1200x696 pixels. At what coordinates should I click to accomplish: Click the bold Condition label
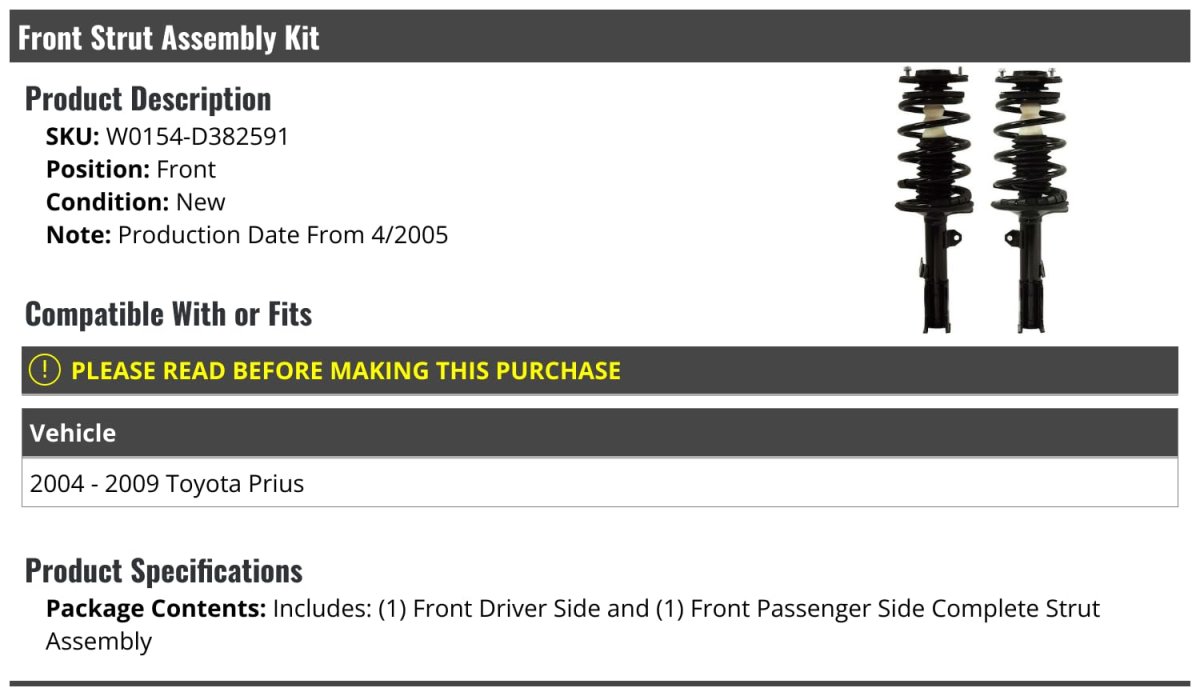[108, 202]
